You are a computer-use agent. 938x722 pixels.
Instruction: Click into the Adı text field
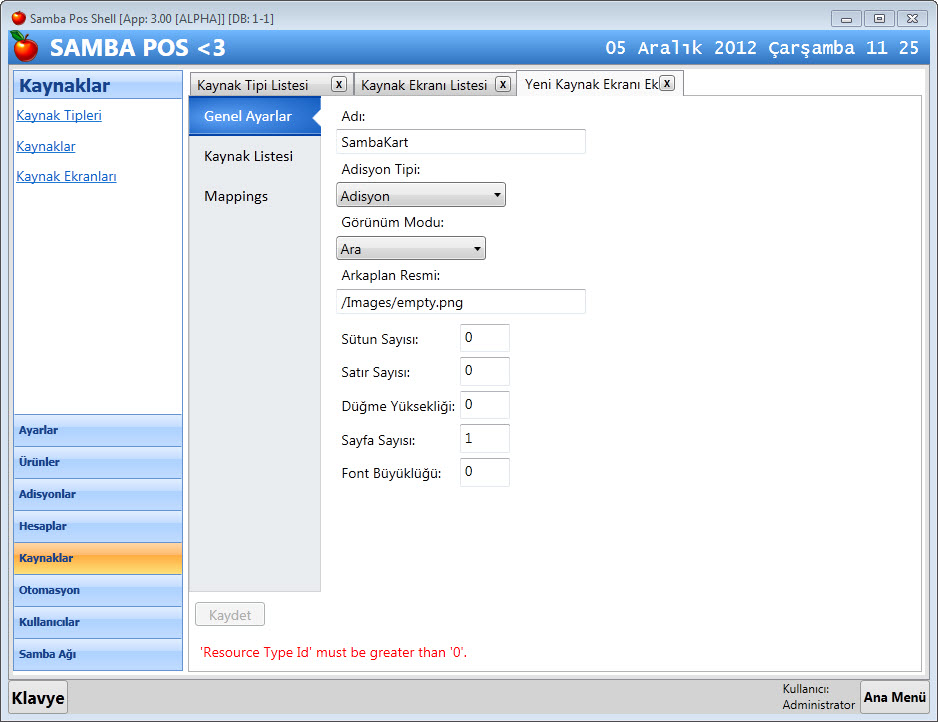pos(460,142)
